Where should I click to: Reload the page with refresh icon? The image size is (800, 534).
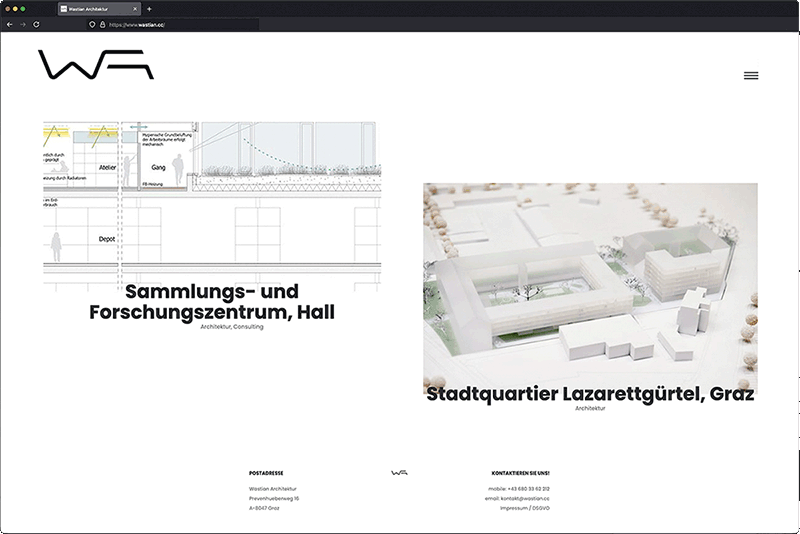tap(36, 24)
